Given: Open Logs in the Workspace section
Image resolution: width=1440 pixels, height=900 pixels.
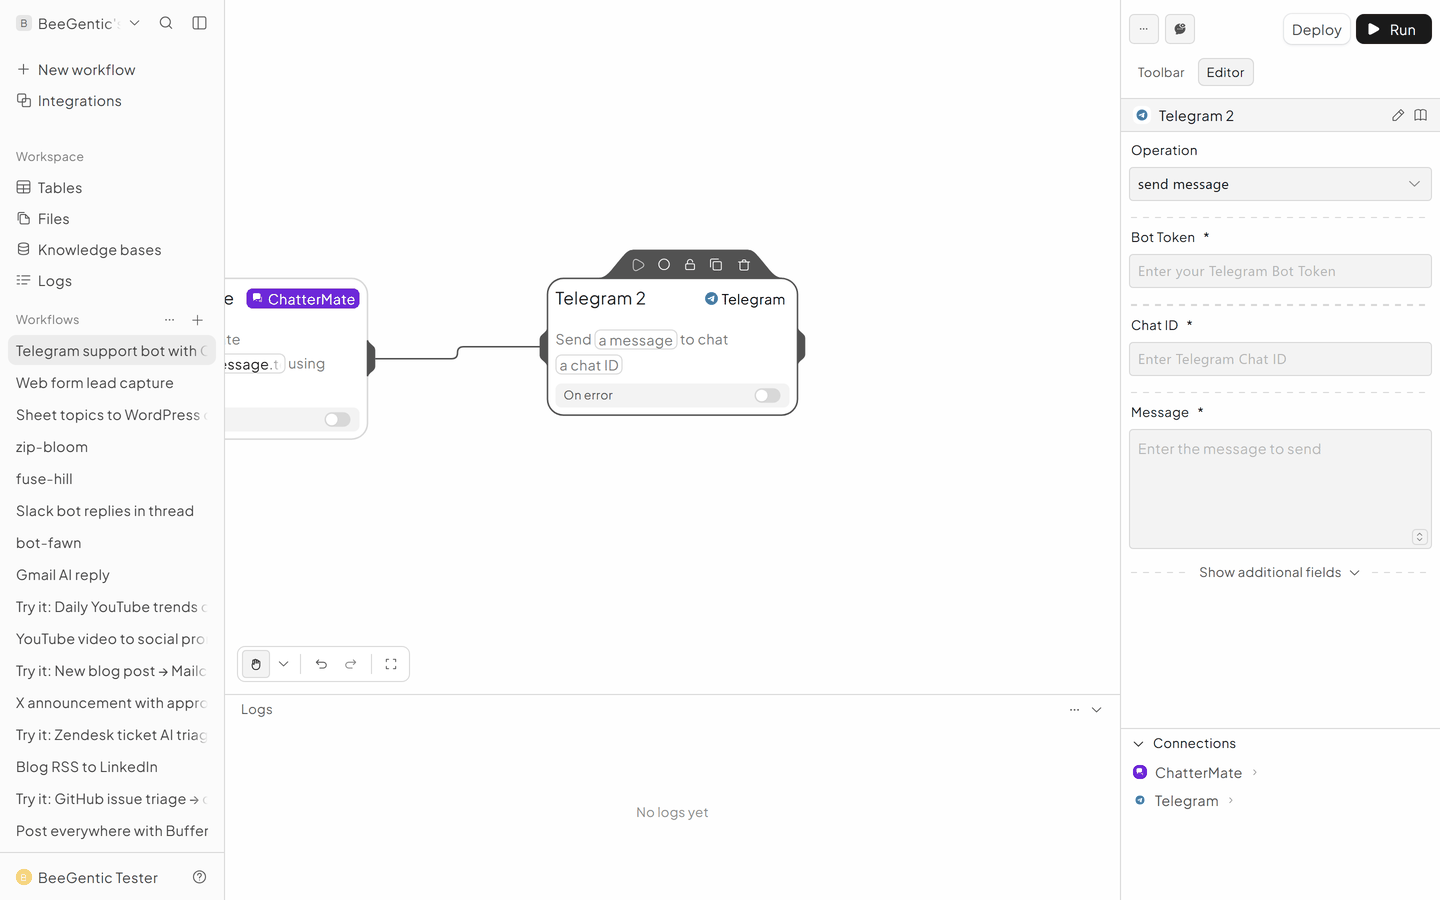Looking at the screenshot, I should pyautogui.click(x=112, y=281).
